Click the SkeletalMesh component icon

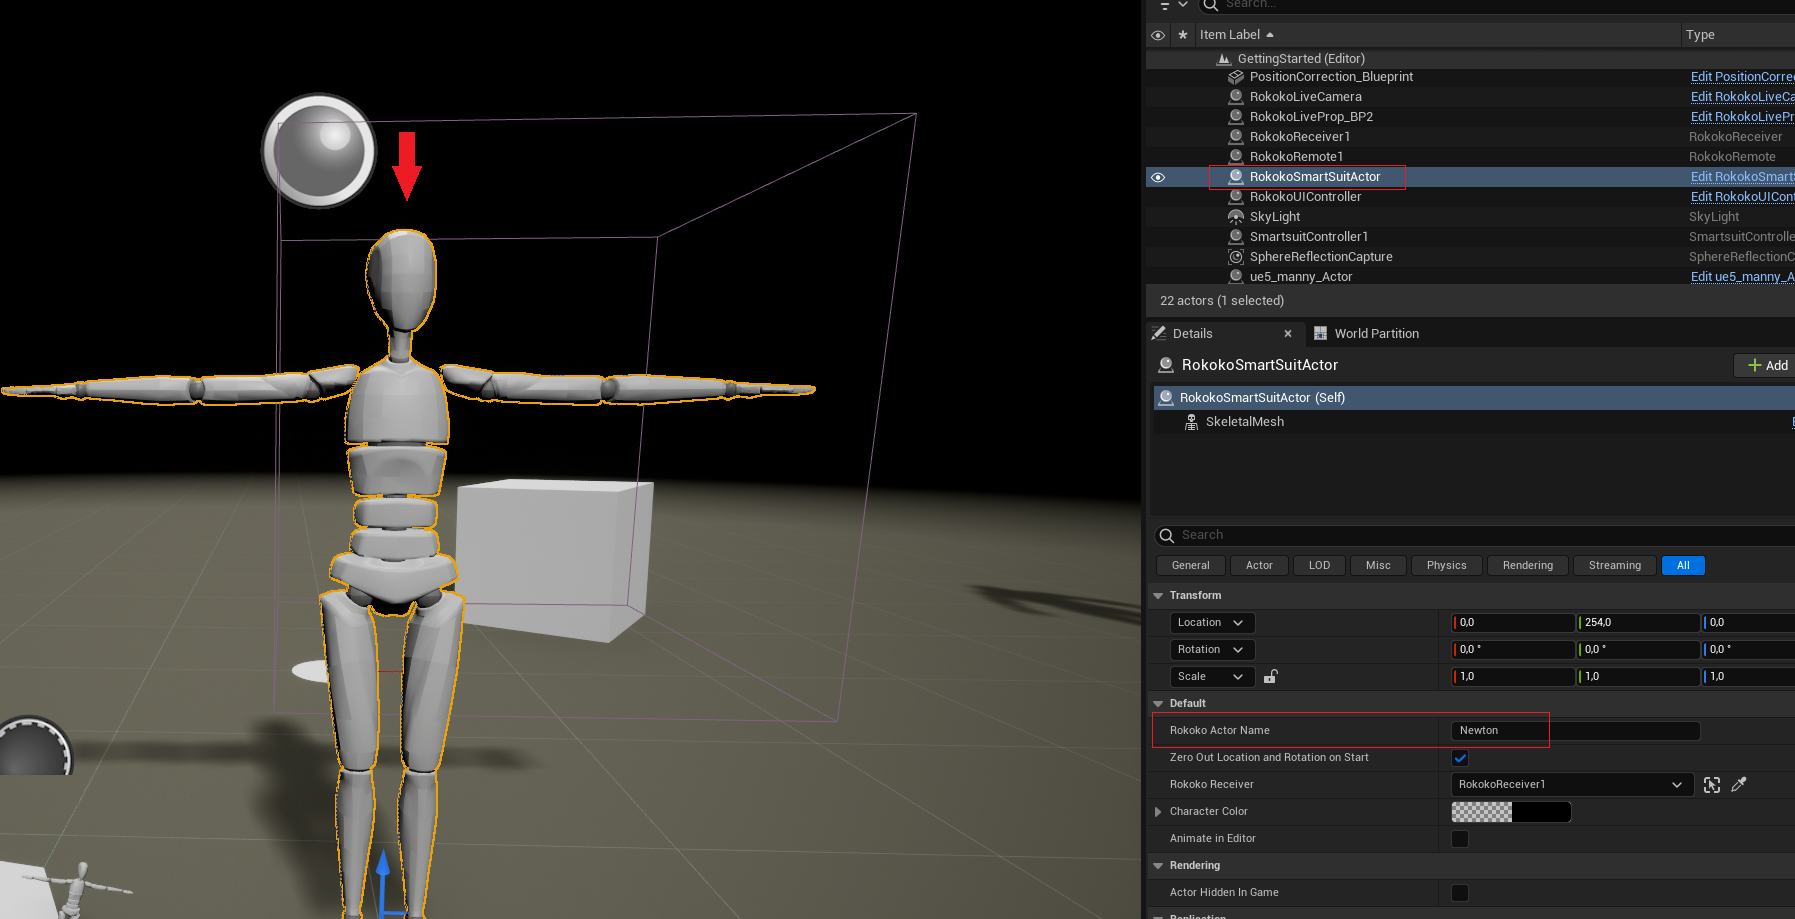[1191, 421]
